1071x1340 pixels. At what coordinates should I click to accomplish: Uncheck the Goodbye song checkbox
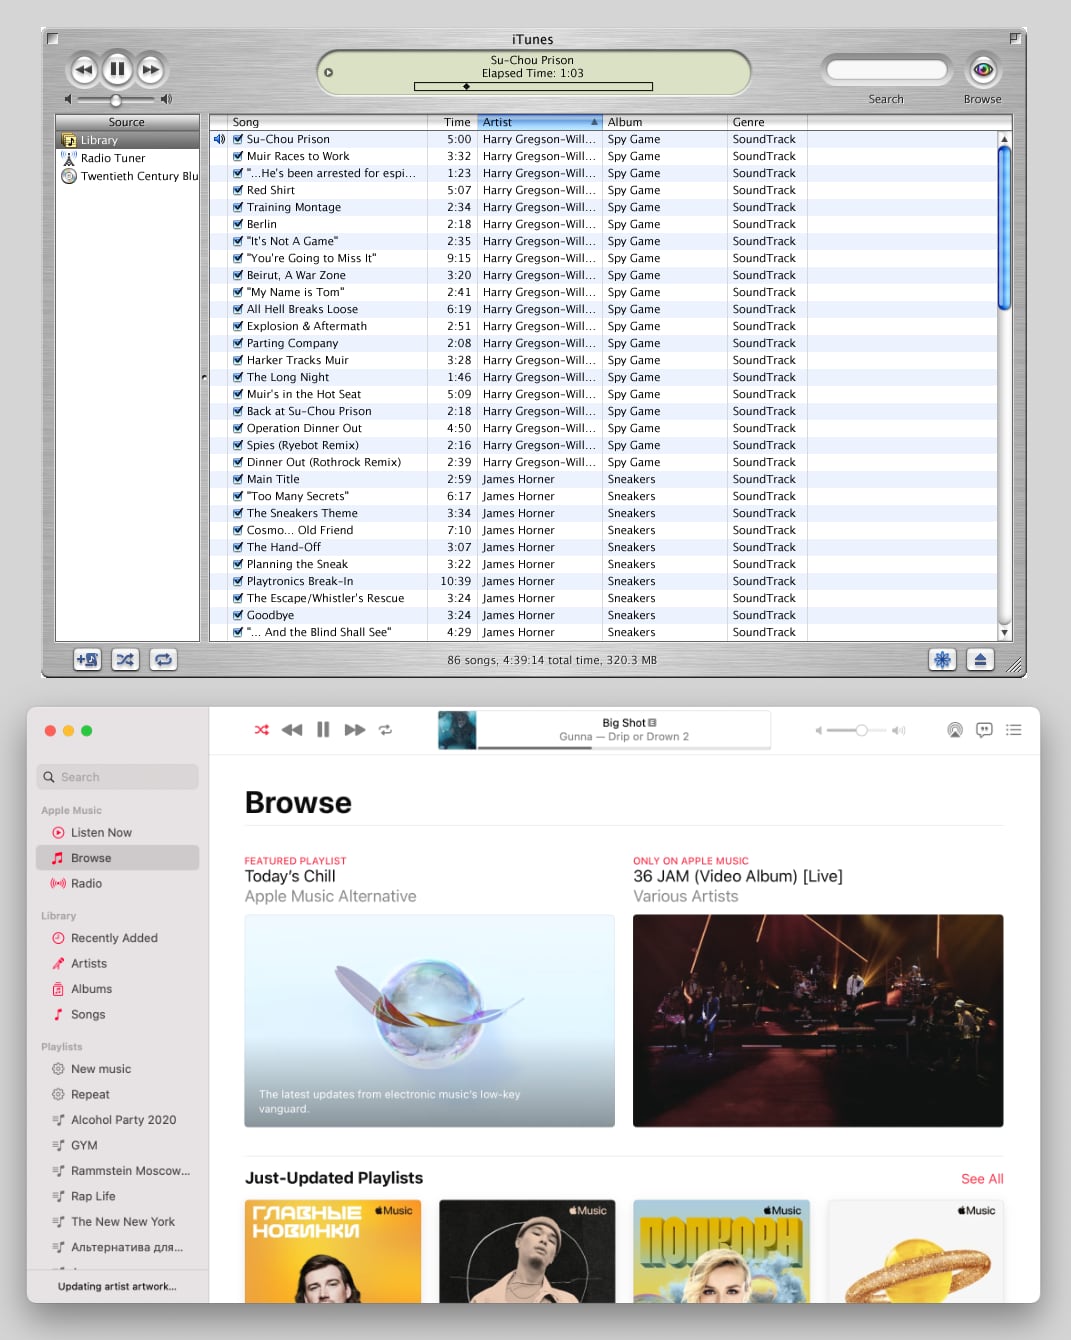tap(238, 615)
